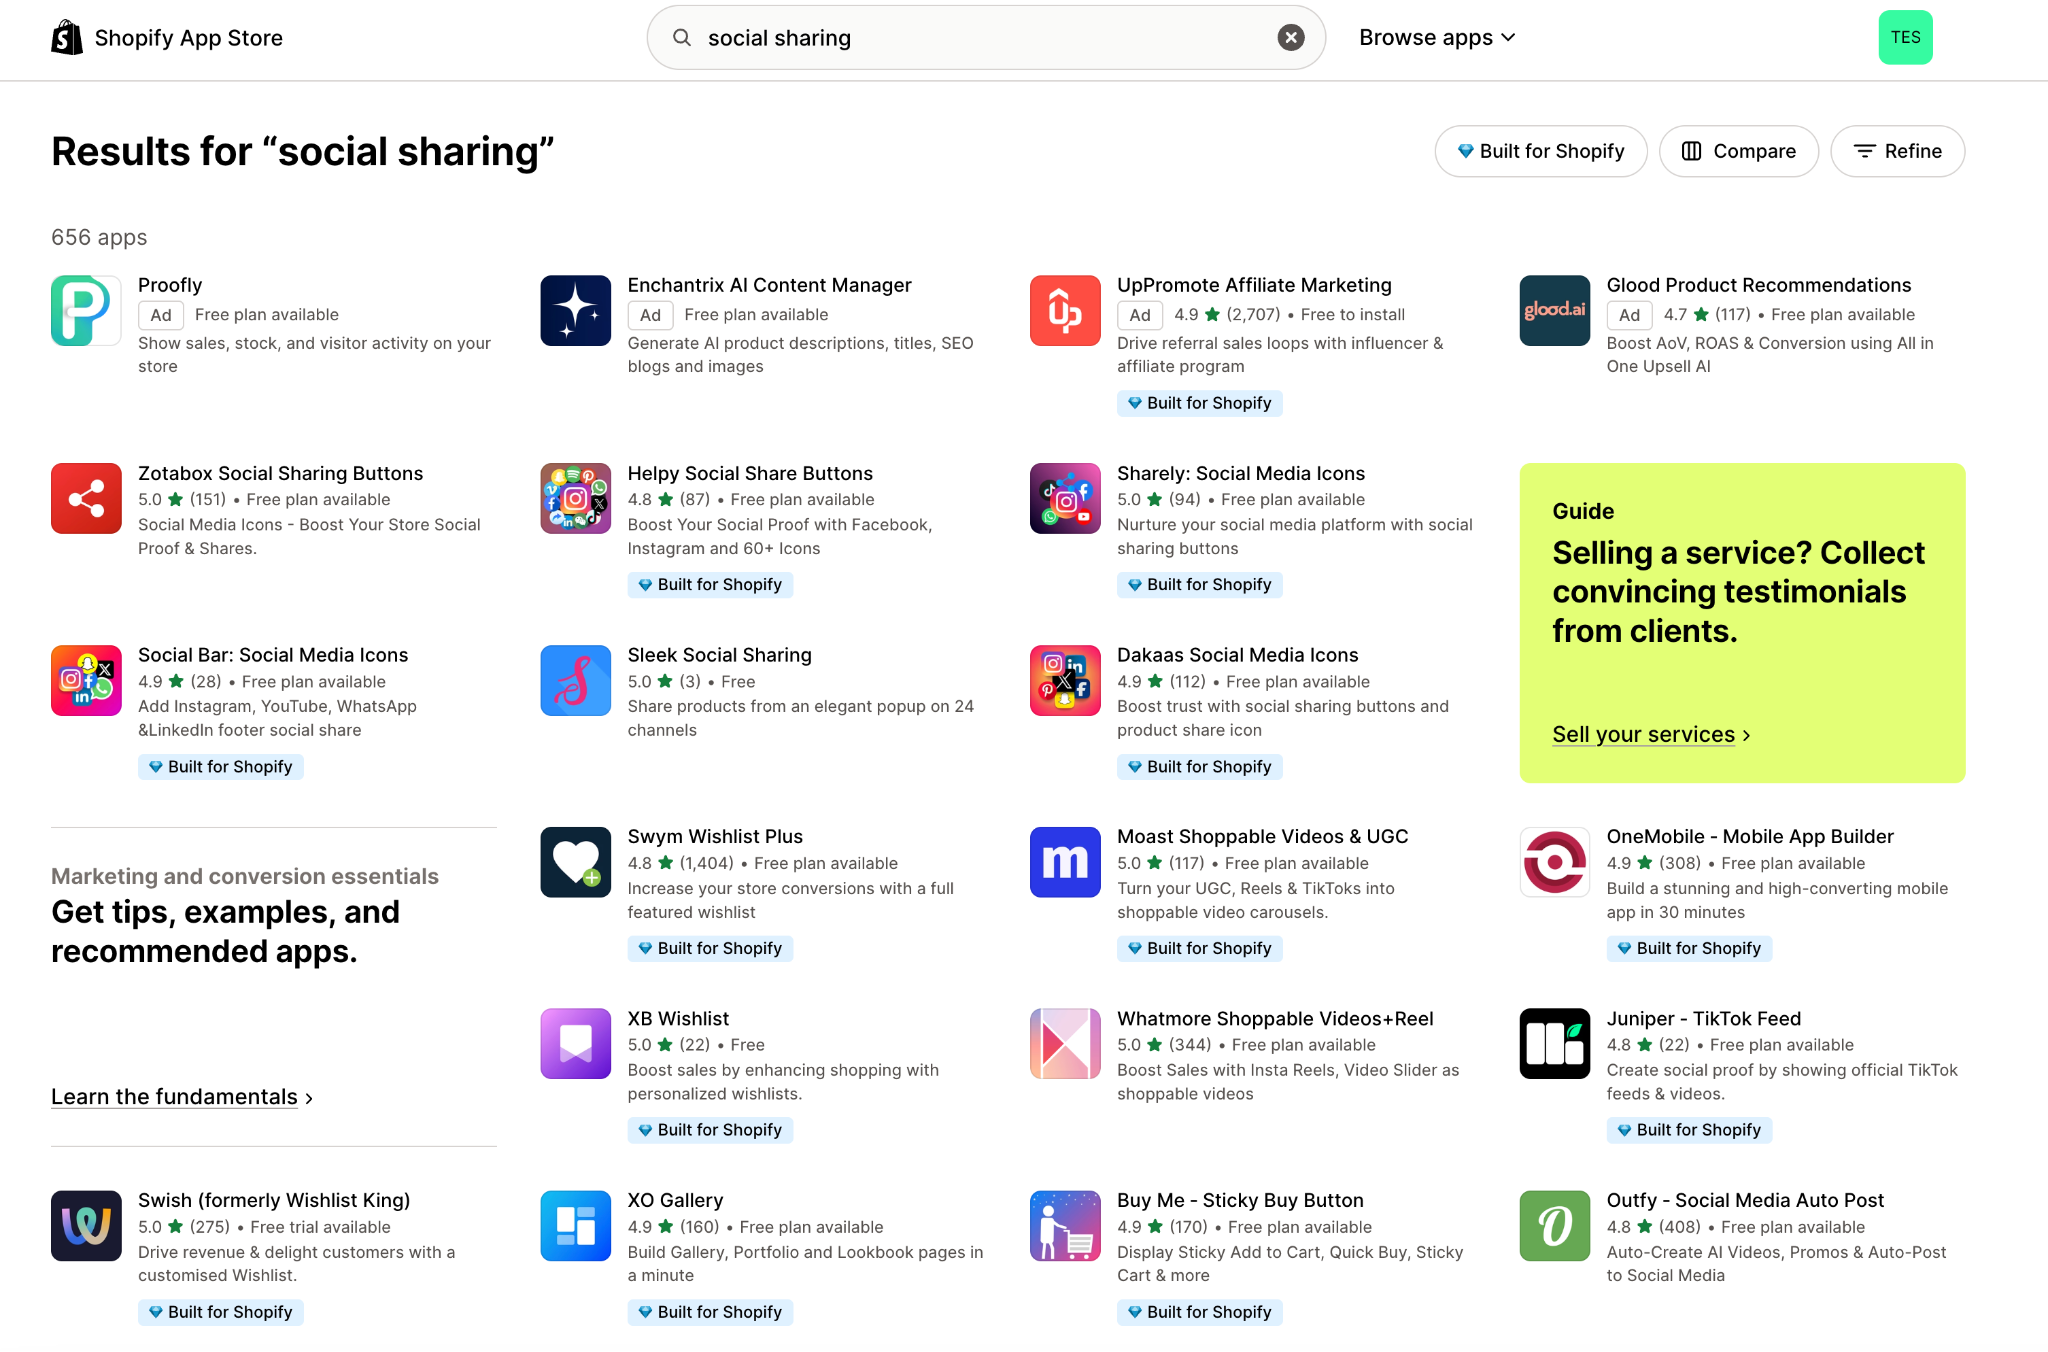Open the Moast Shoppable Videos app icon

point(1065,862)
